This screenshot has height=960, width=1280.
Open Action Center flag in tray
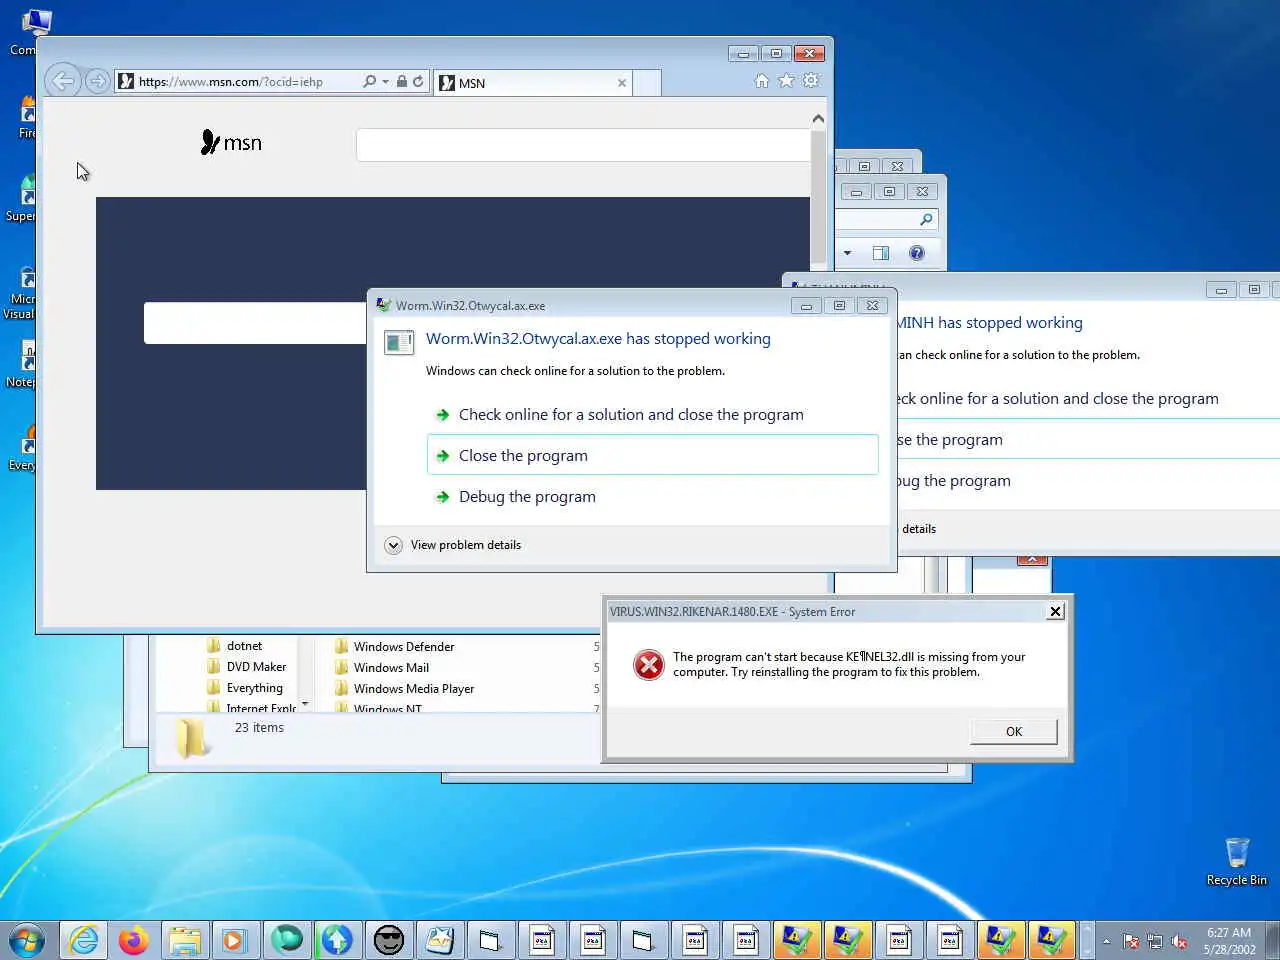1131,941
